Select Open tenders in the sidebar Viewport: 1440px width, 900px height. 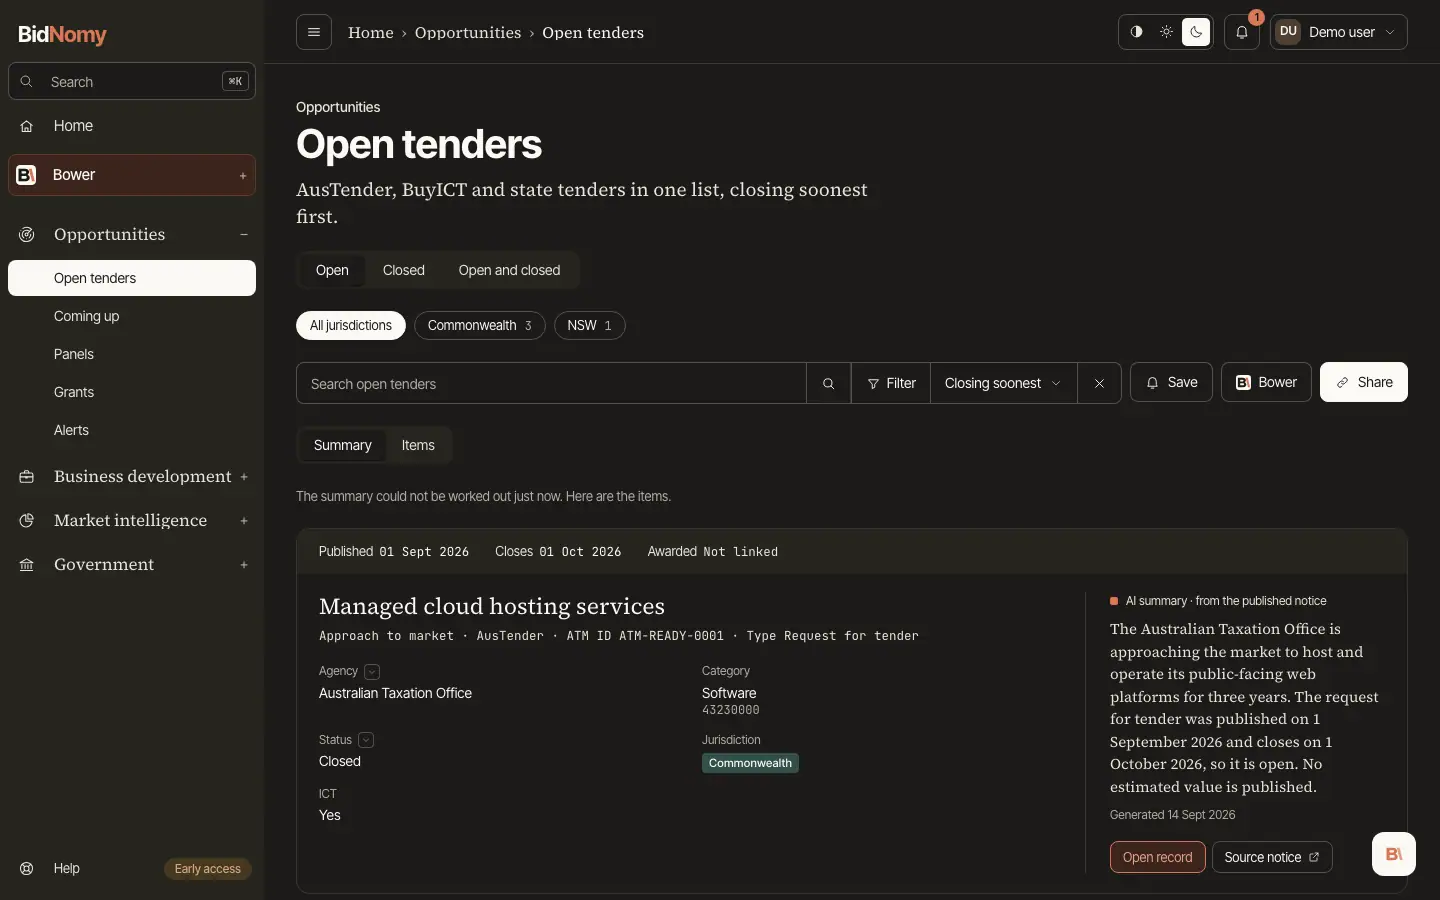(x=132, y=278)
